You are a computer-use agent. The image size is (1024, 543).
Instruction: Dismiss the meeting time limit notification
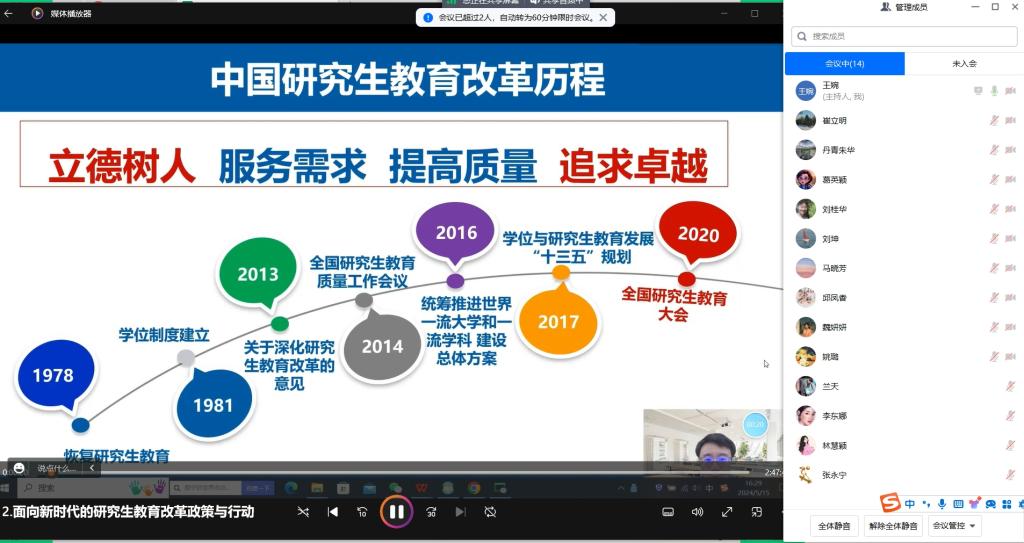point(603,17)
